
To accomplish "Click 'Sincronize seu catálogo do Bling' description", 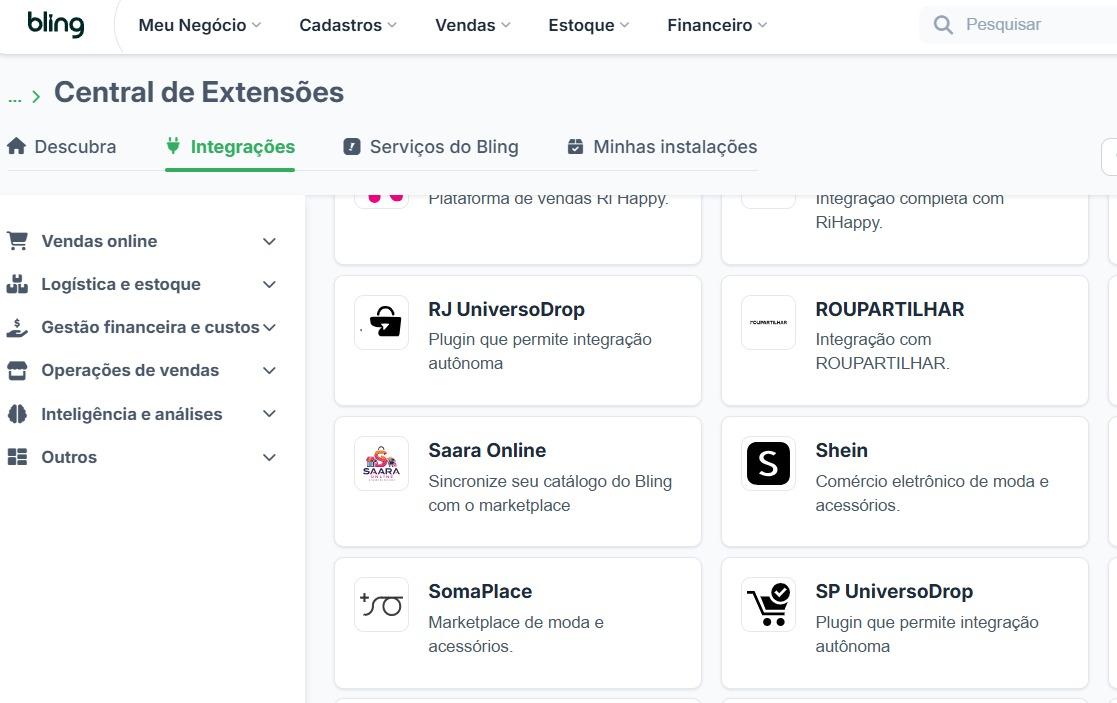I will 550,493.
